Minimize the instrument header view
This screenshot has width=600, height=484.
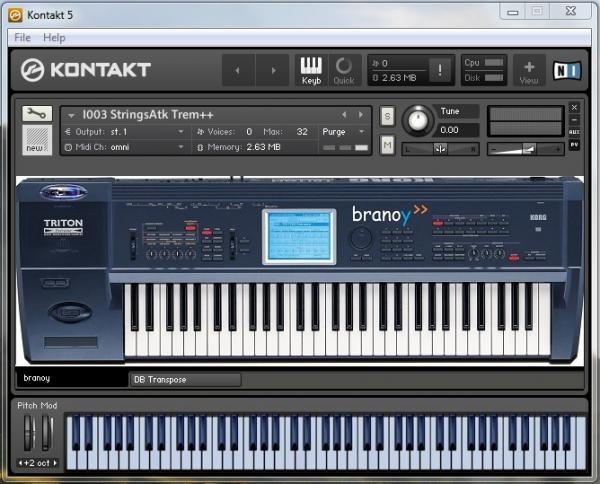click(574, 120)
